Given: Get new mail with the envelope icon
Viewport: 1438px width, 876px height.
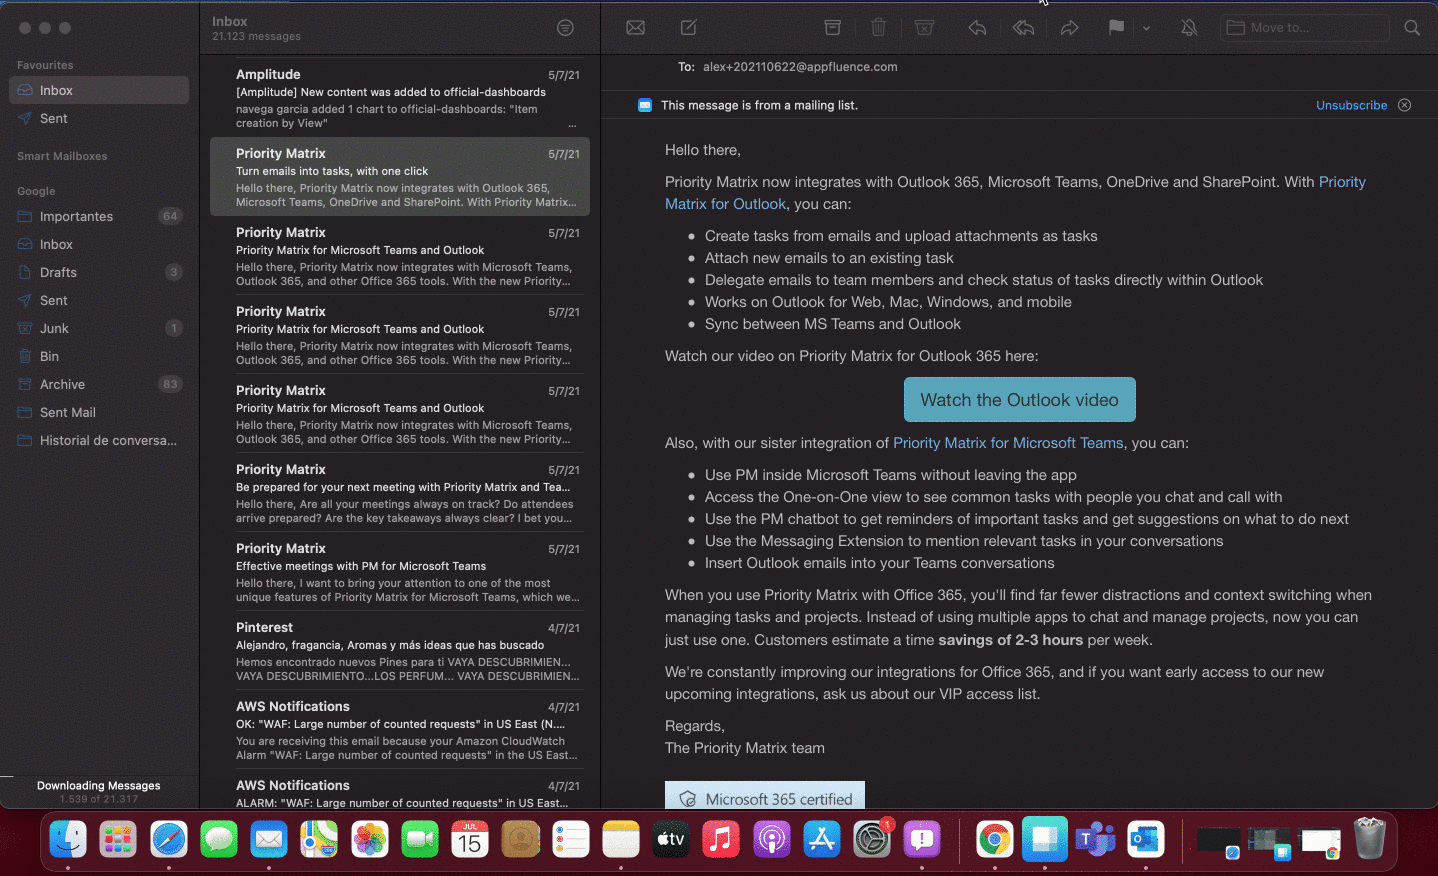Looking at the screenshot, I should click(635, 28).
